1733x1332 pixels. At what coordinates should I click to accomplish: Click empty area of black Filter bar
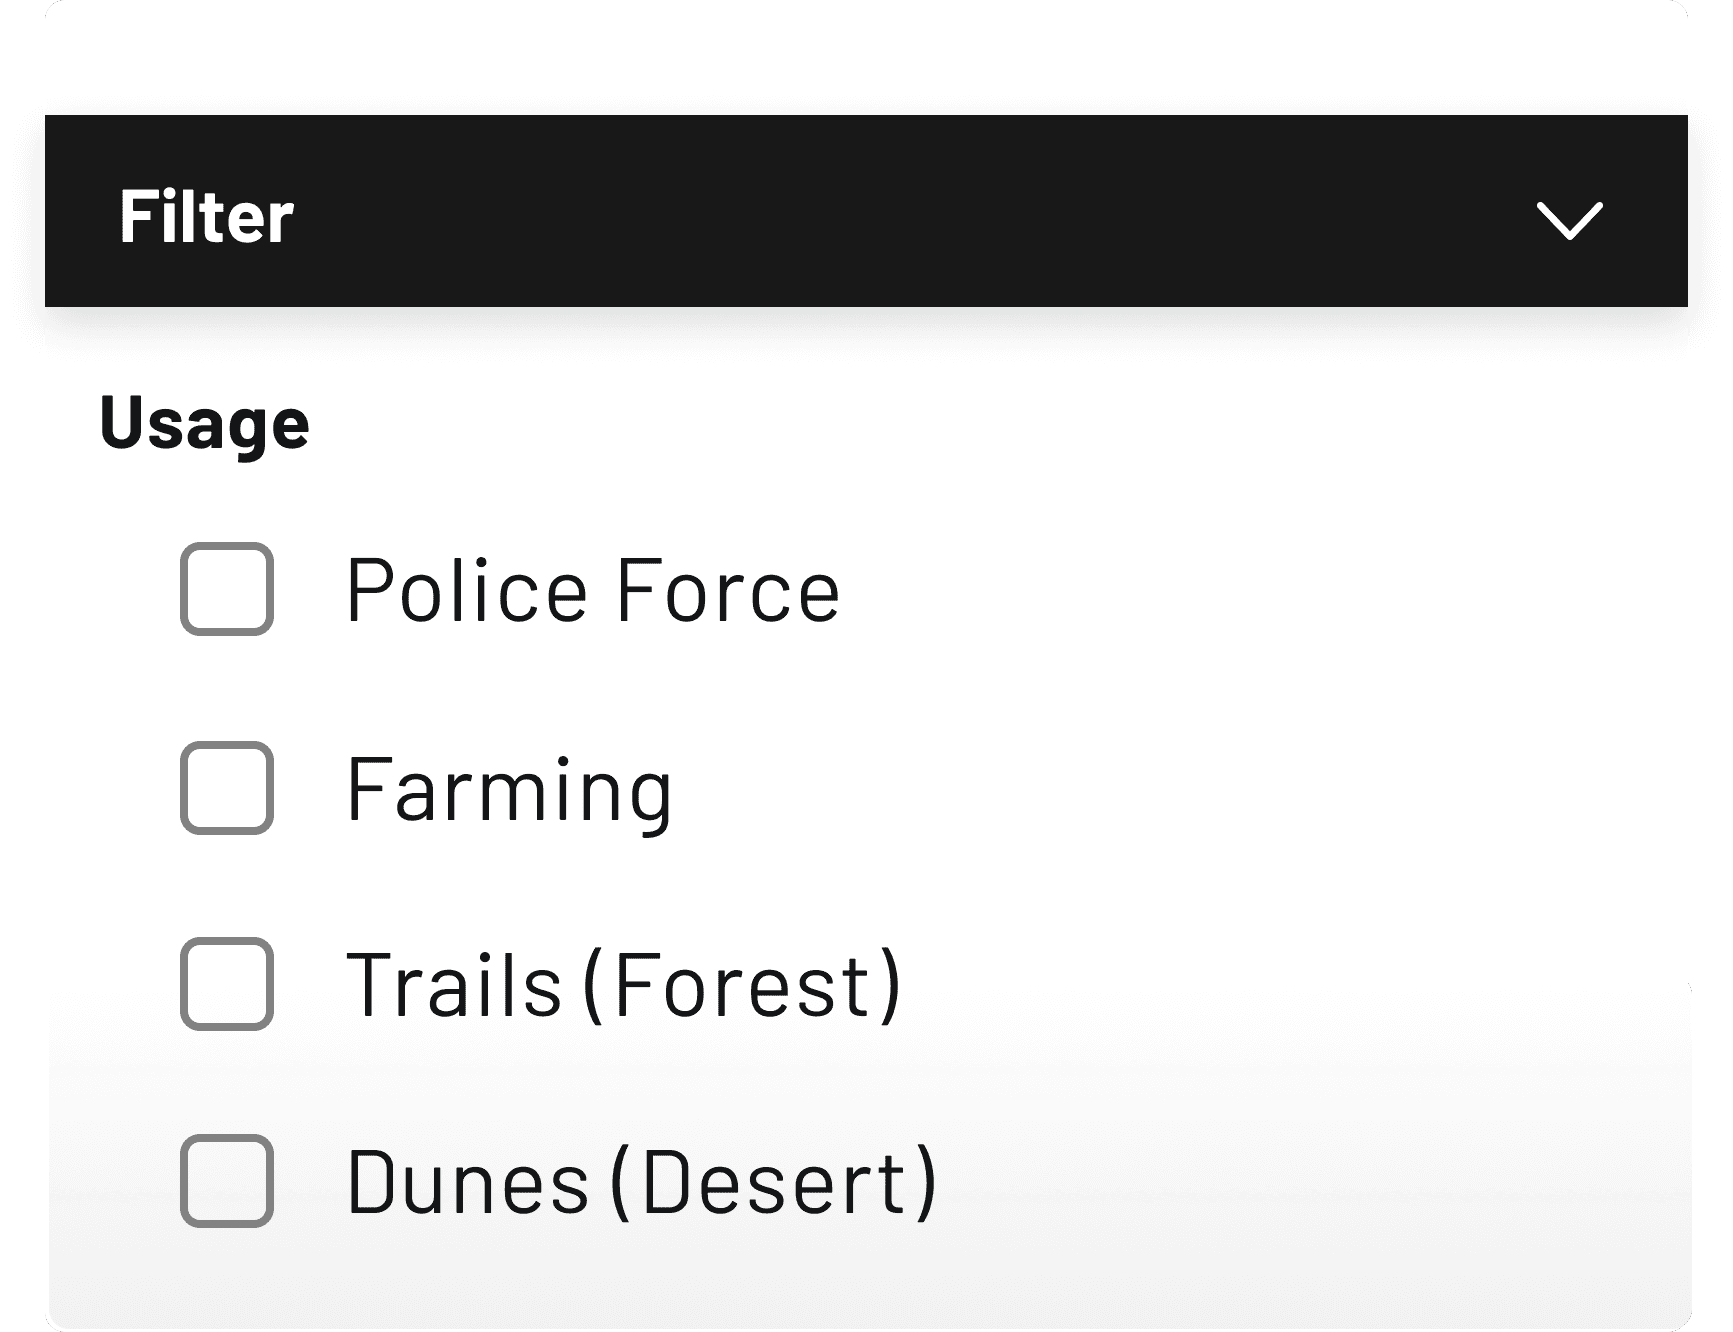point(900,212)
